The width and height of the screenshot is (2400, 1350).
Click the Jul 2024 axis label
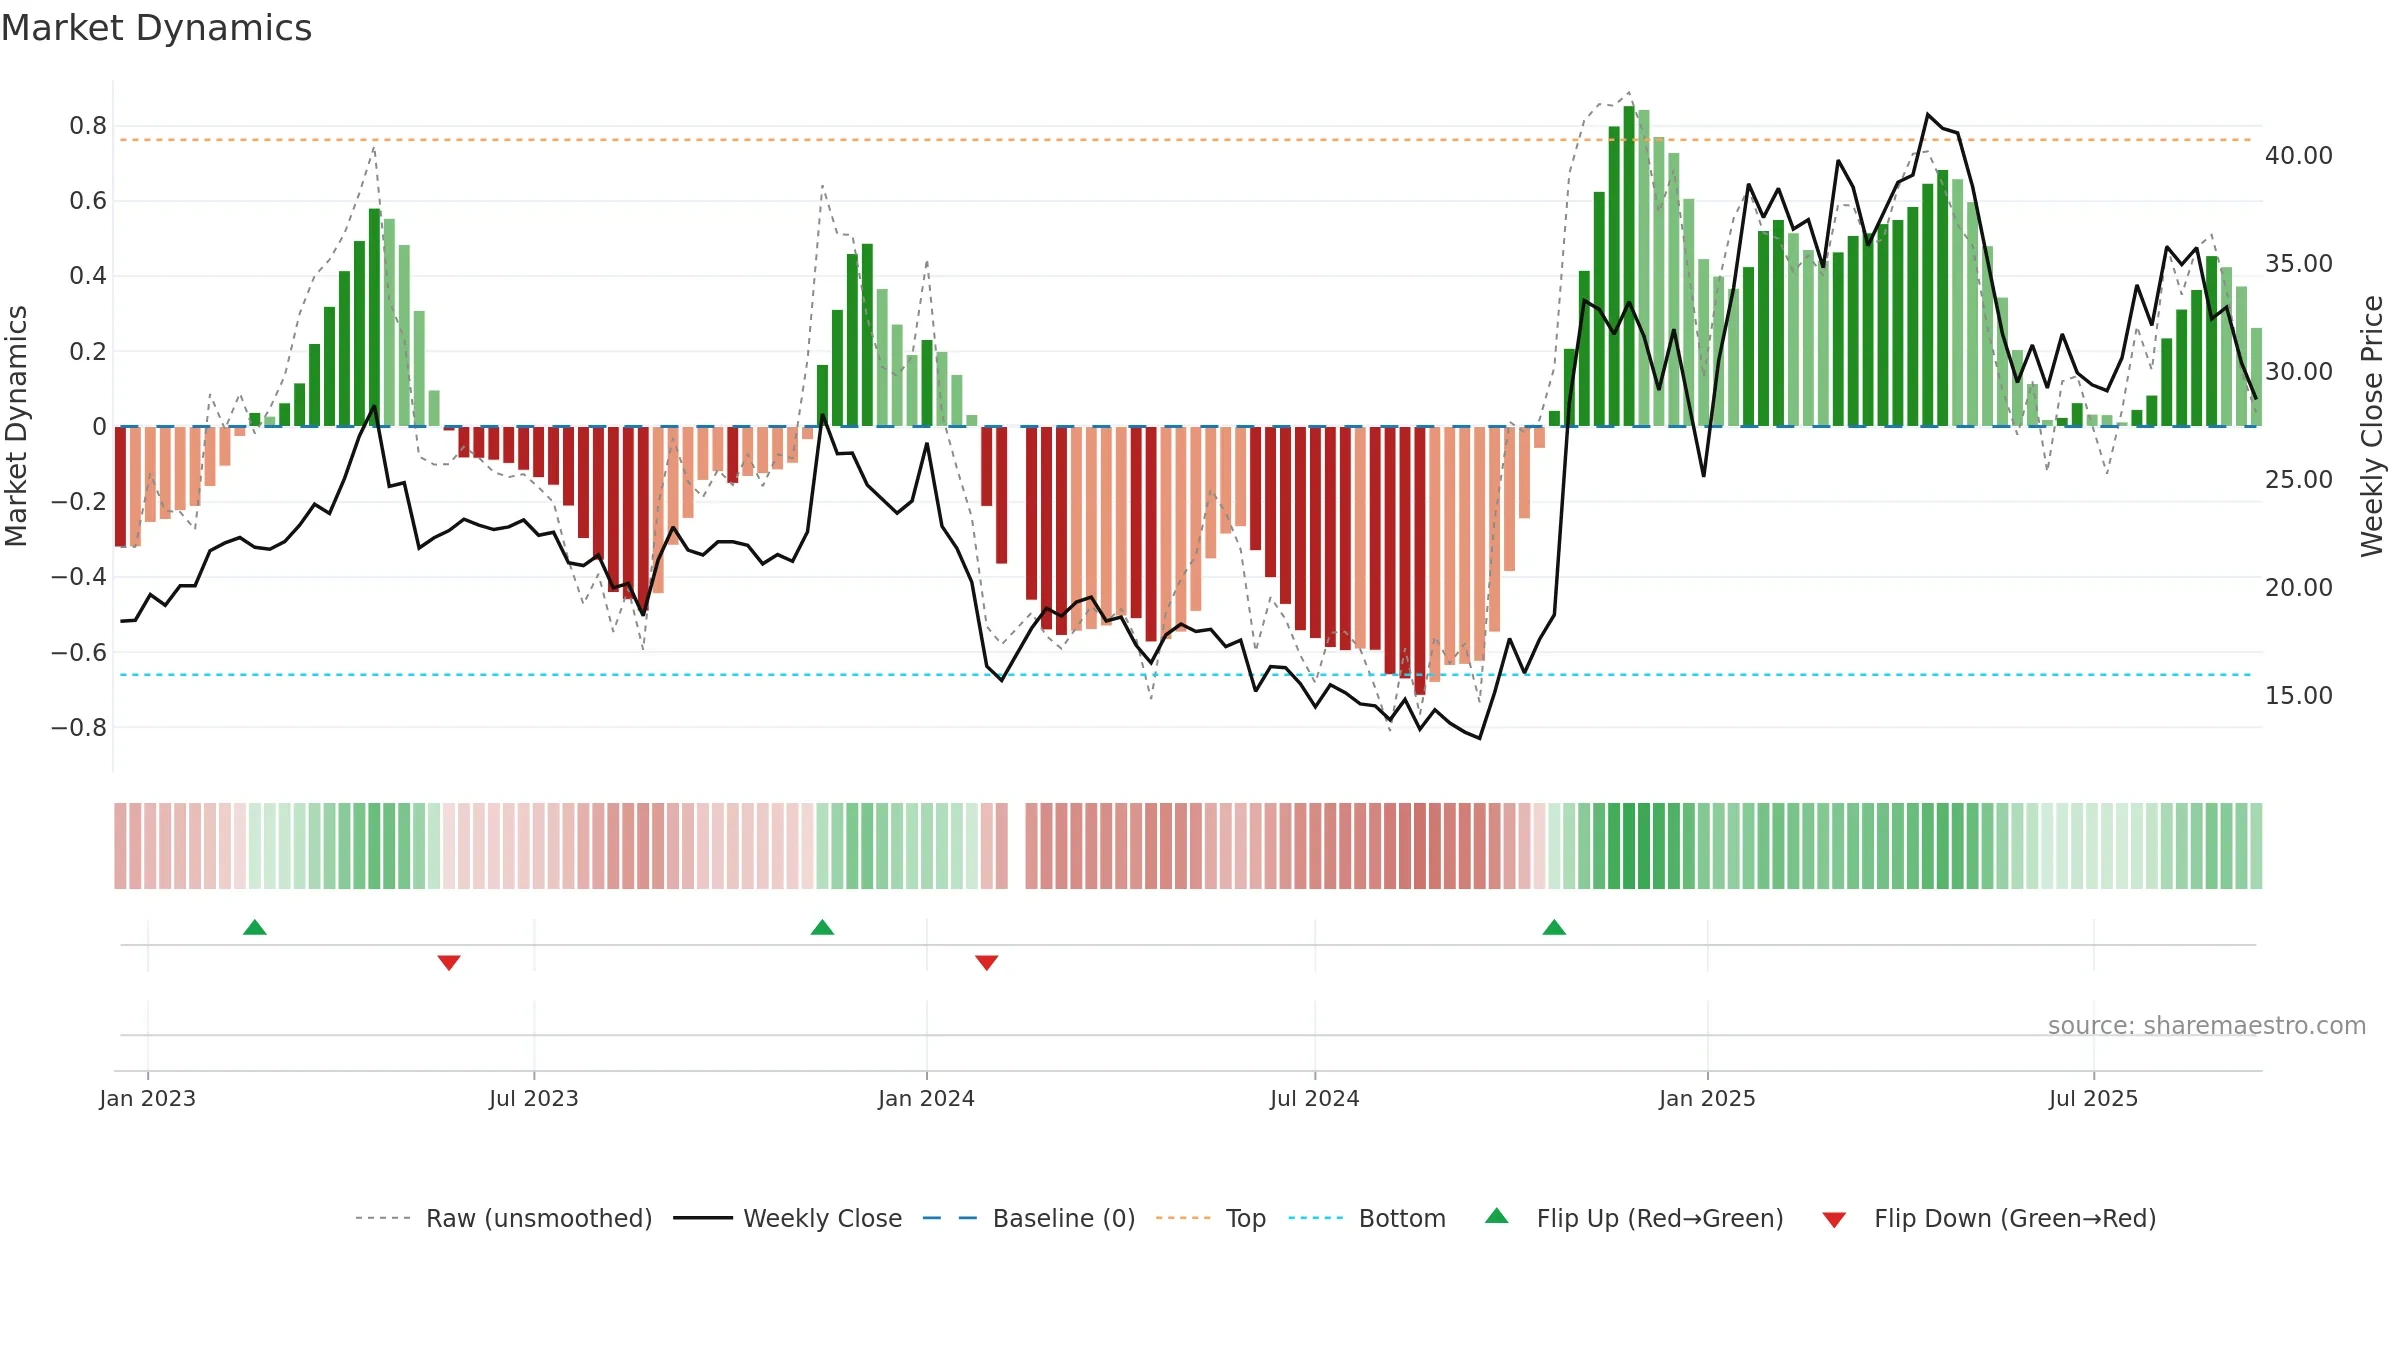coord(1315,1098)
